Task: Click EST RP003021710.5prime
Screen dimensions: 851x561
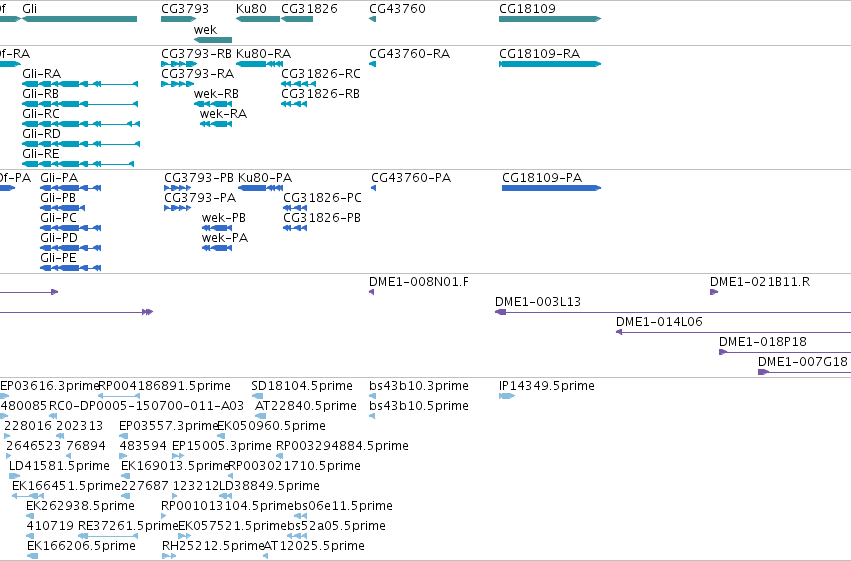Action: click(x=231, y=476)
